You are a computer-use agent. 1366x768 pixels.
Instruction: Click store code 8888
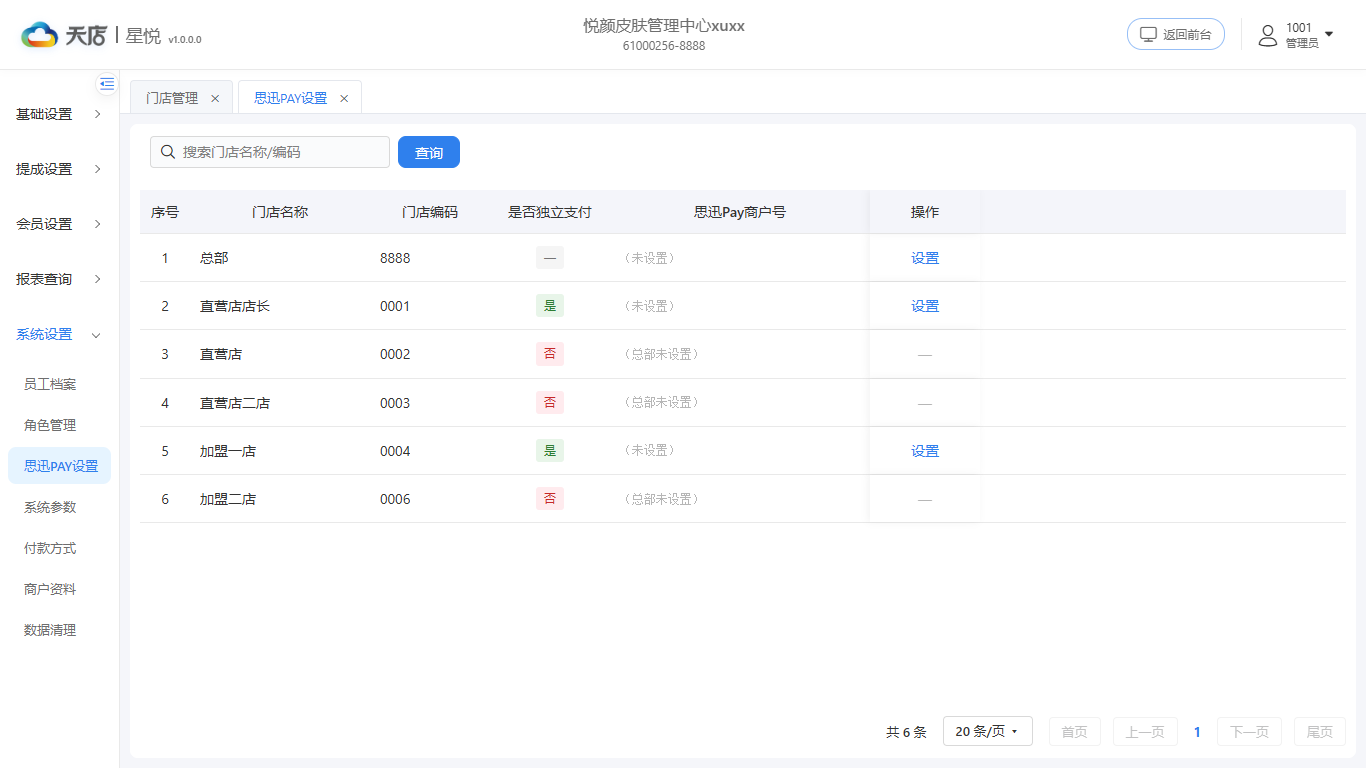pyautogui.click(x=395, y=258)
